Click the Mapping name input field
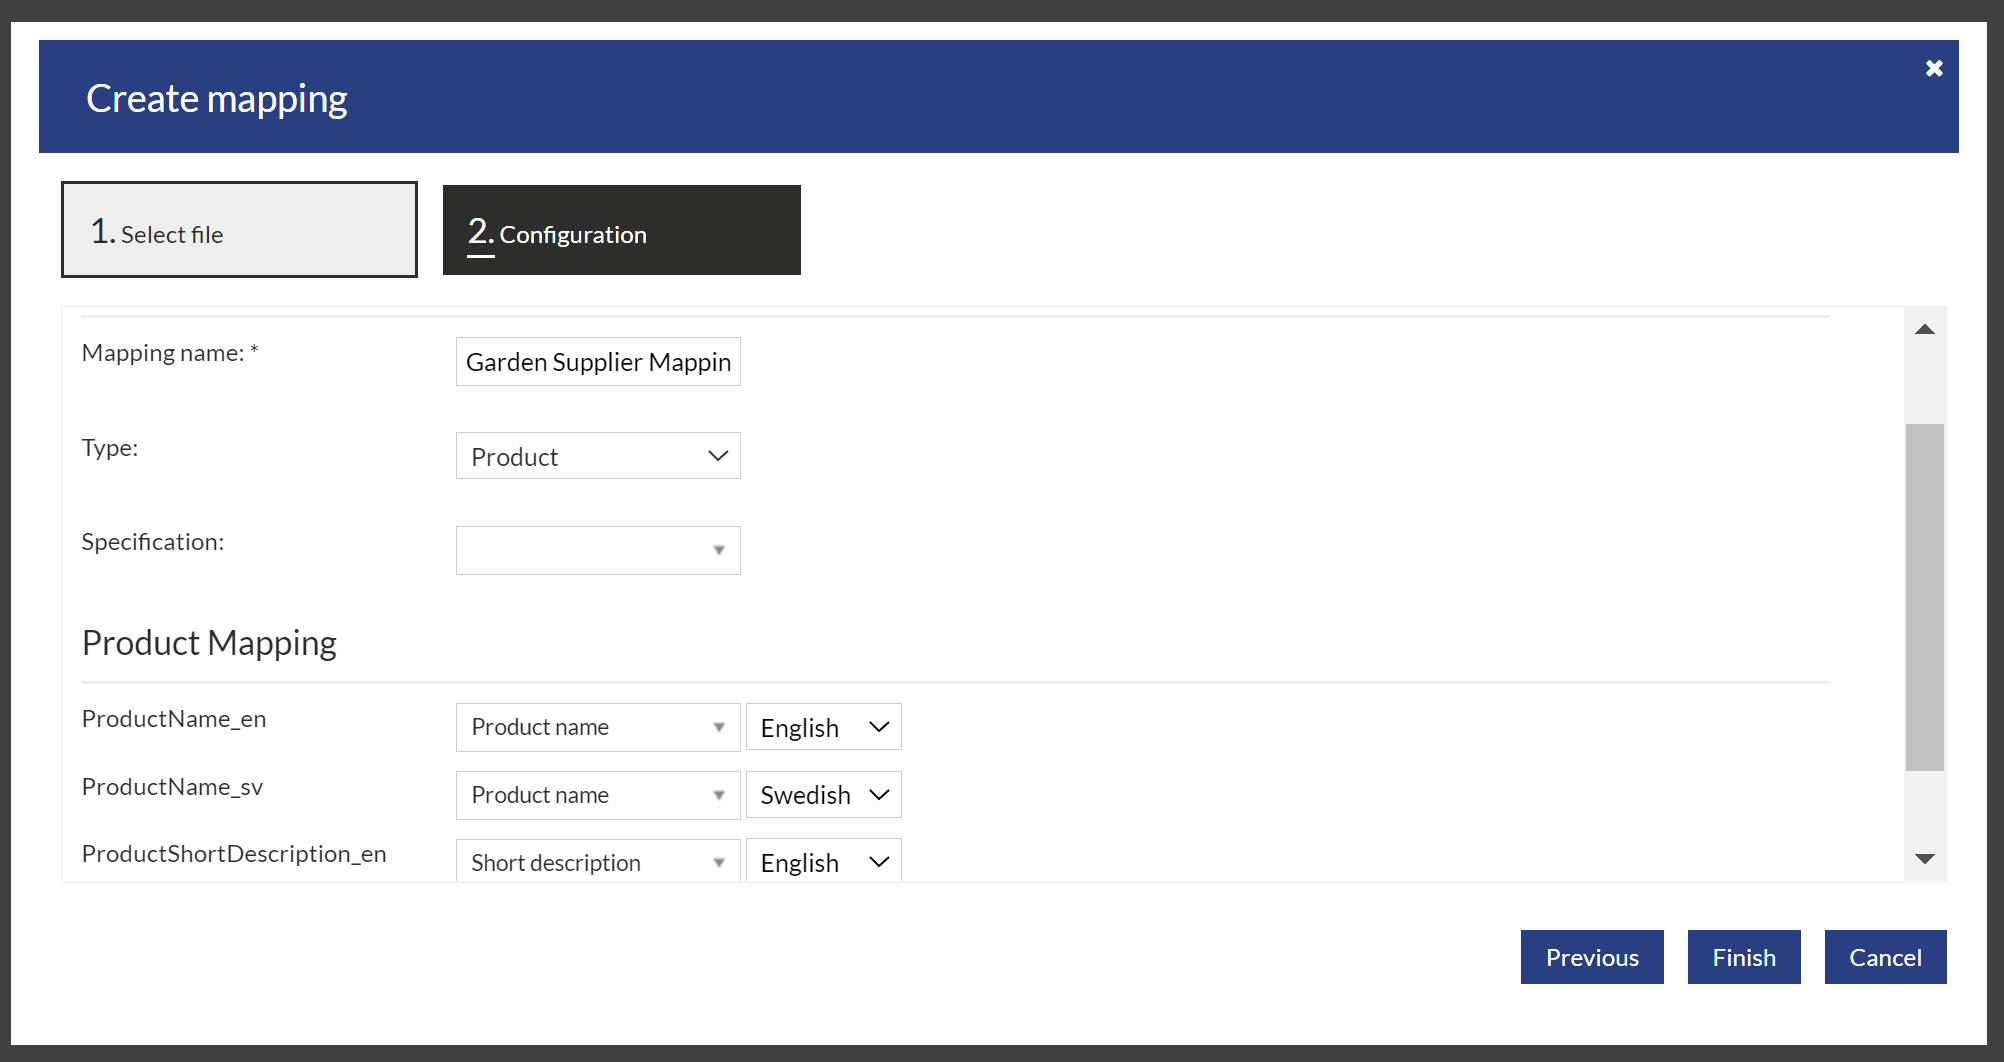The width and height of the screenshot is (2004, 1062). [598, 362]
